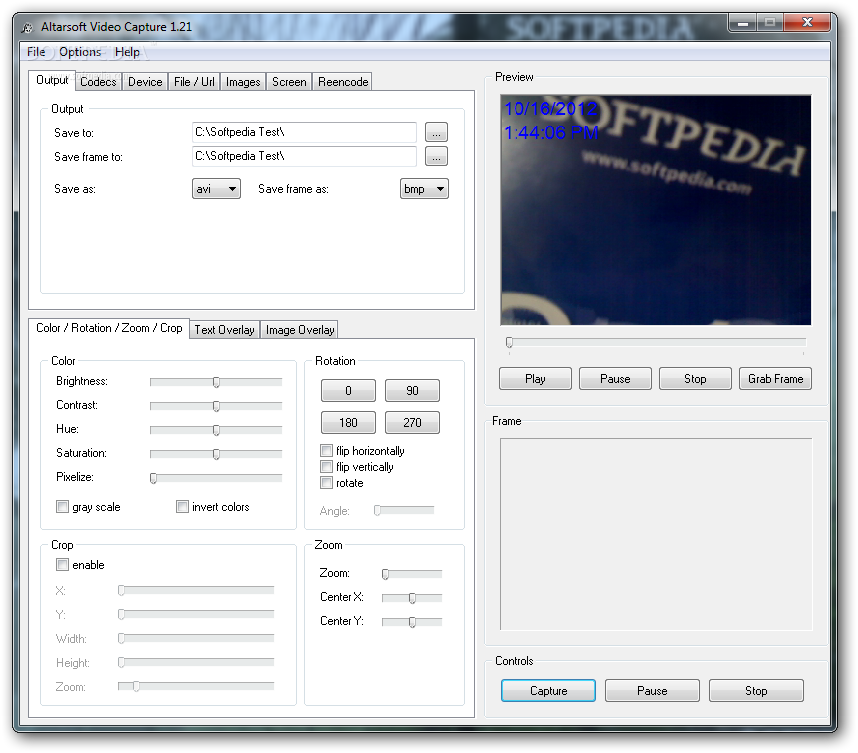
Task: Browse for Save to folder
Action: (x=436, y=132)
